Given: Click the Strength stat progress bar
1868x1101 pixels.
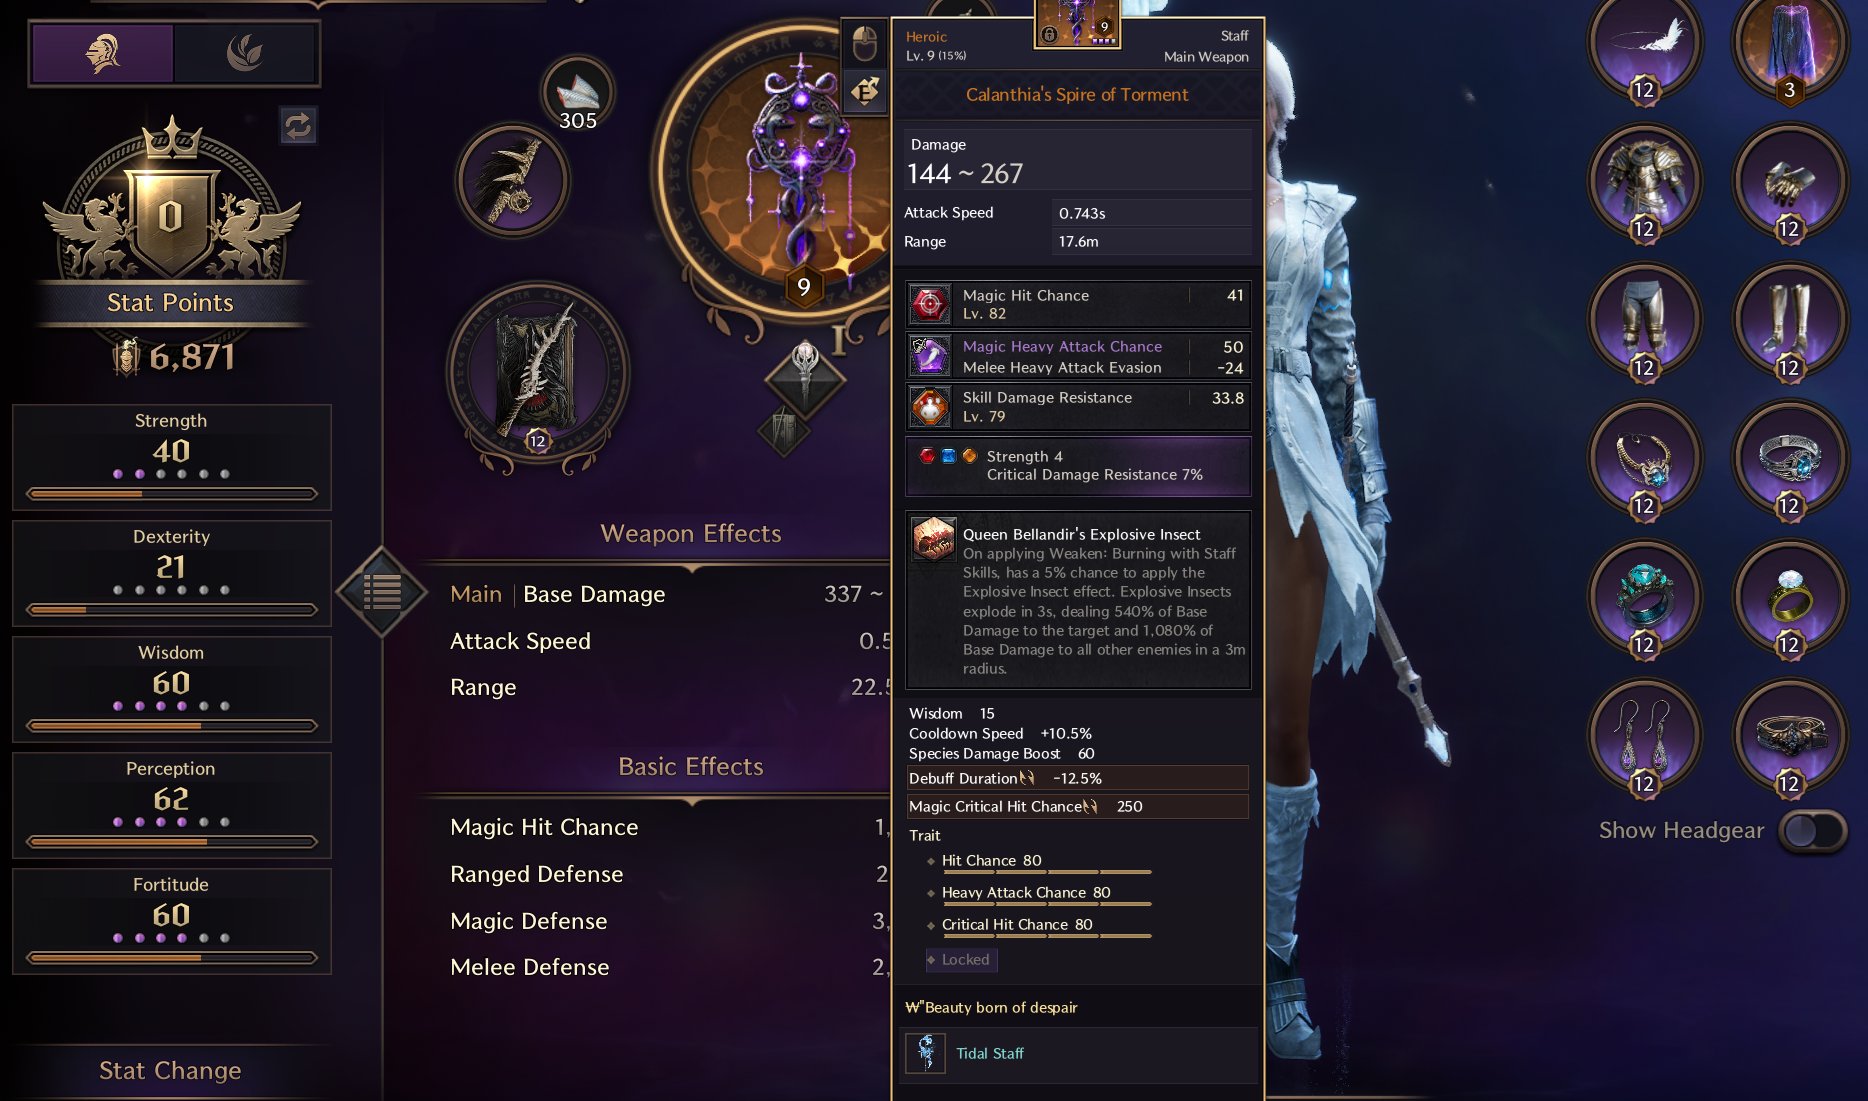Looking at the screenshot, I should [172, 494].
